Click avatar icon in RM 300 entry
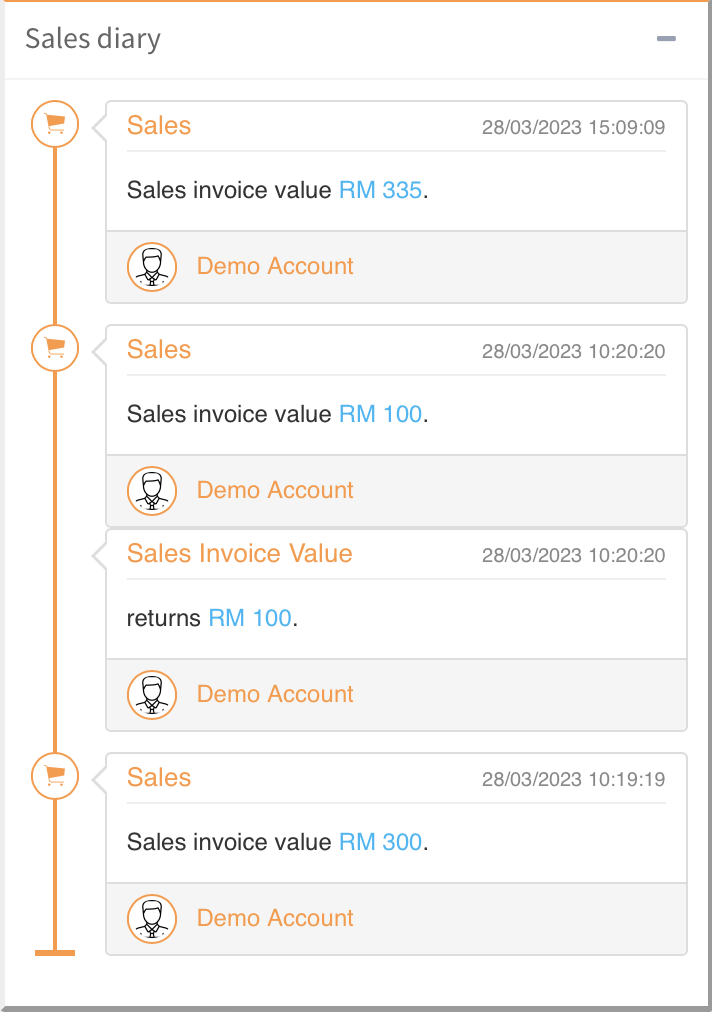The height and width of the screenshot is (1012, 712). click(152, 919)
